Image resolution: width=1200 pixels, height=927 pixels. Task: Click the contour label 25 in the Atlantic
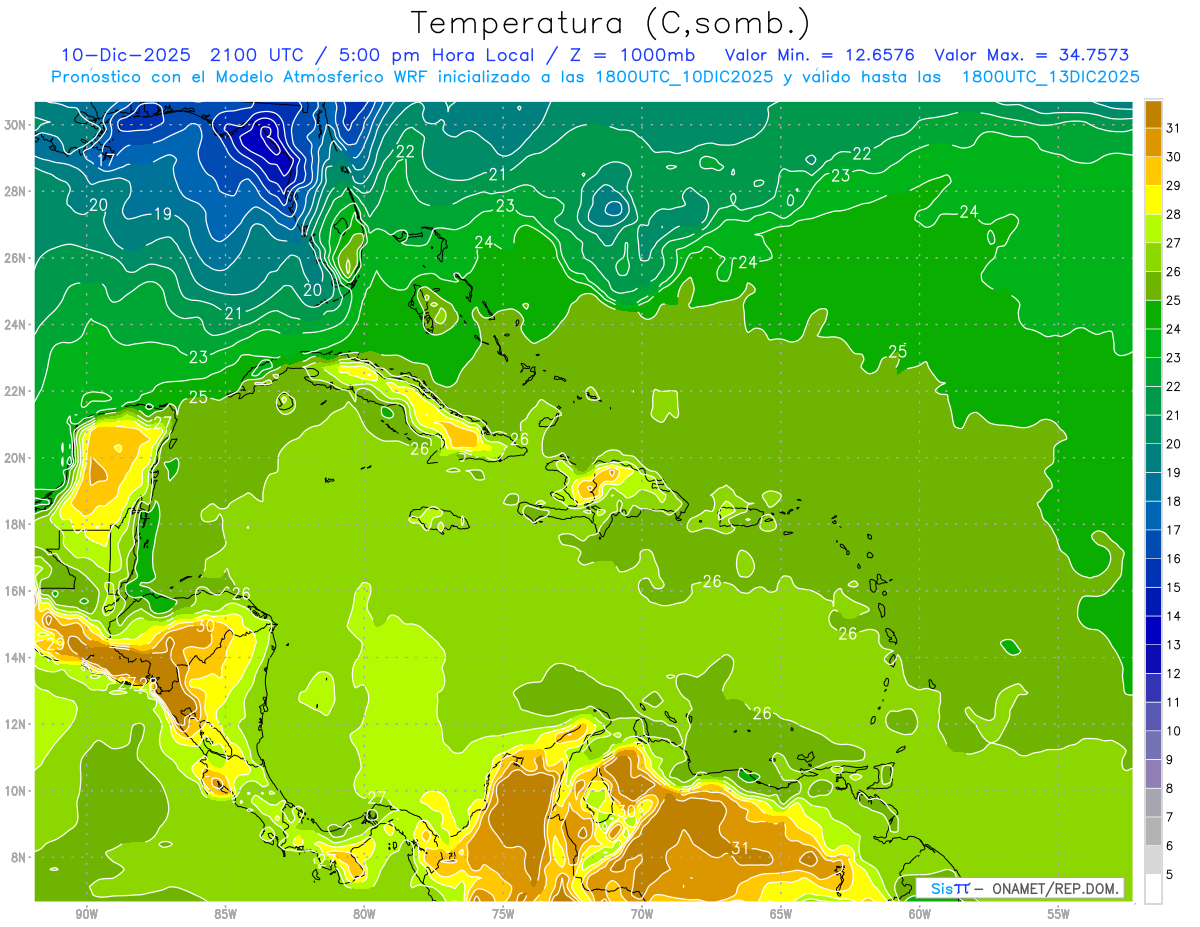[x=898, y=351]
